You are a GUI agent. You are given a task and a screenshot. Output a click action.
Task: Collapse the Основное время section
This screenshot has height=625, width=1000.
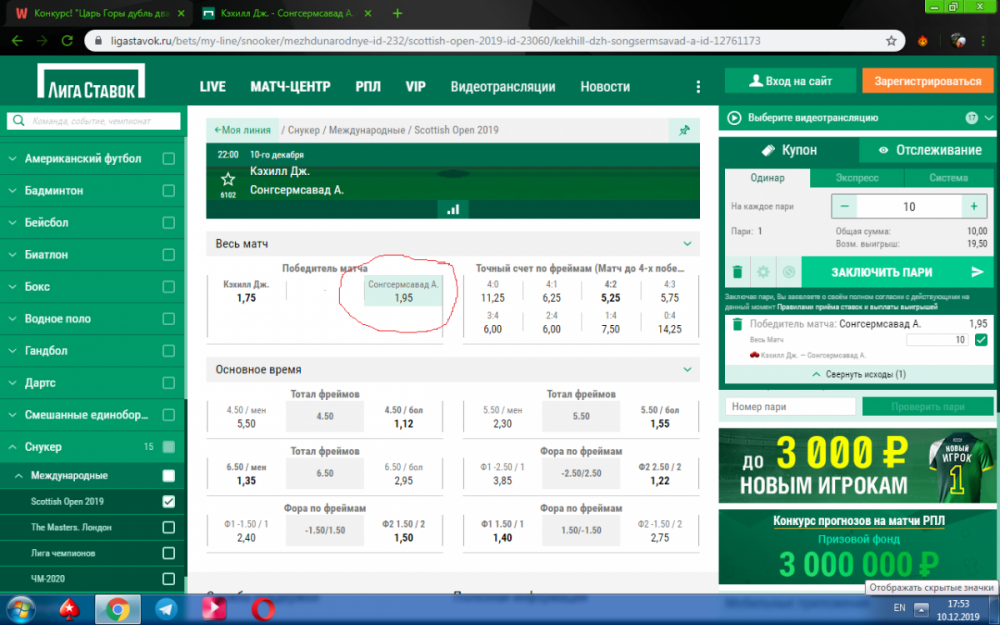pos(687,369)
